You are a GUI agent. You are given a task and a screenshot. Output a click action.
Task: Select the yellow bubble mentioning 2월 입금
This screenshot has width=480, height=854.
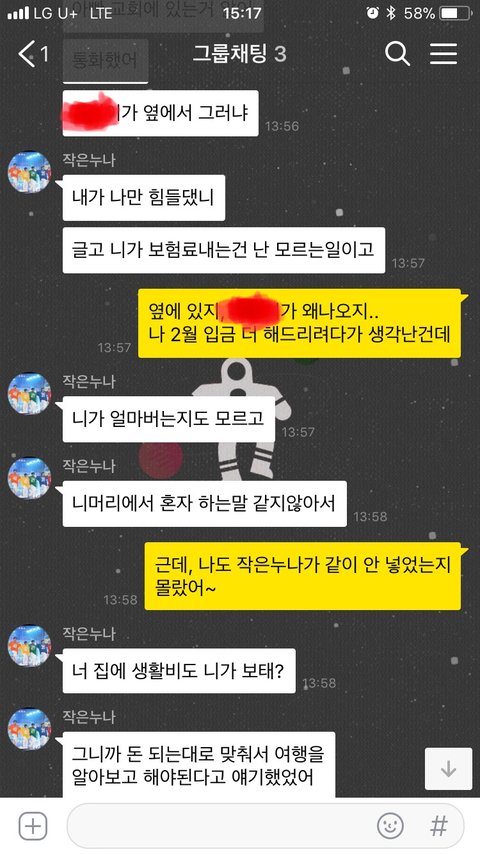click(x=300, y=324)
